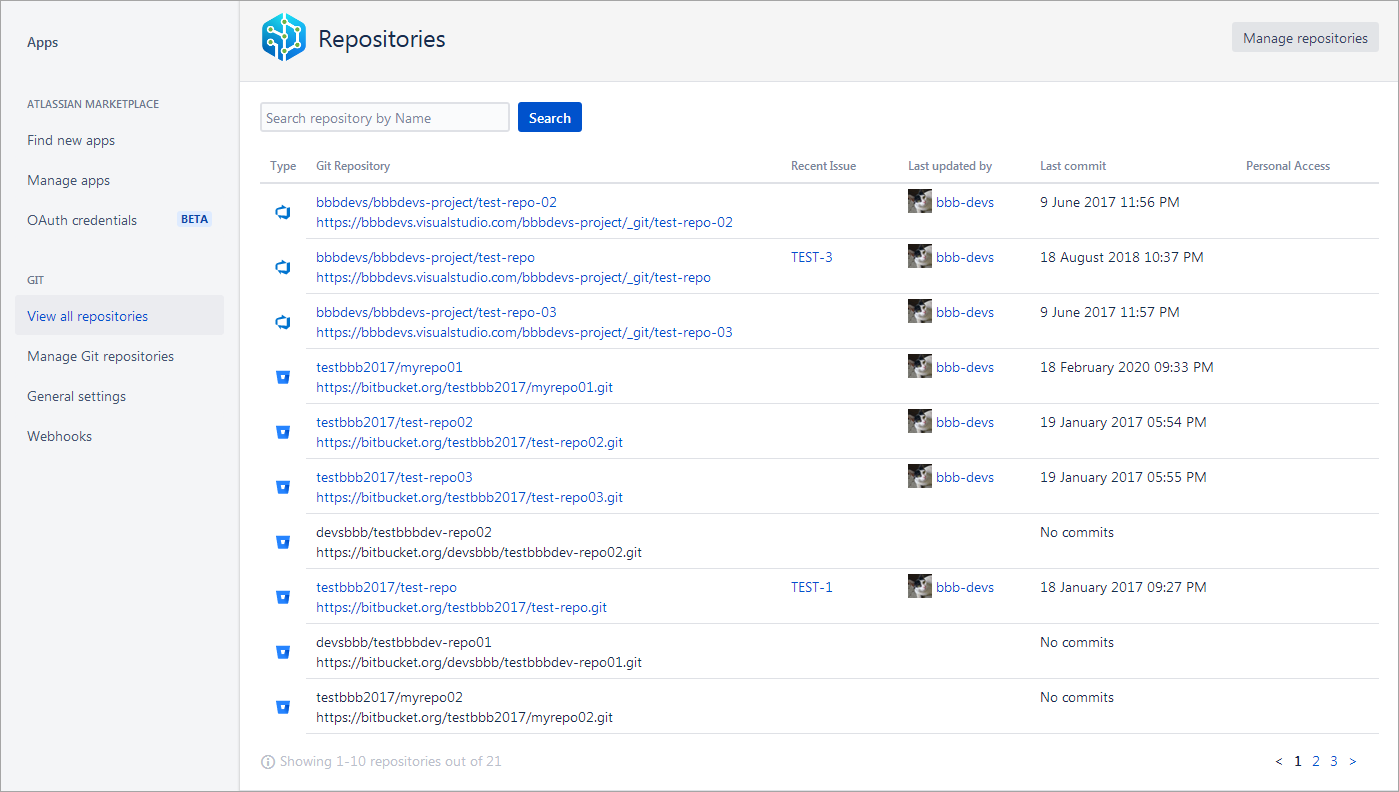The width and height of the screenshot is (1399, 792).
Task: Click the Manage repositories button
Action: click(1305, 38)
